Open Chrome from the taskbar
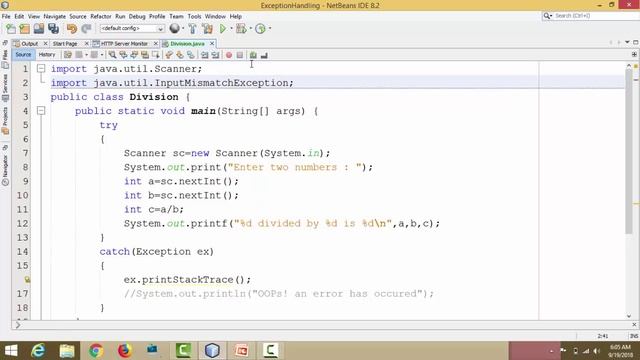Viewport: 640px width, 360px height. (96, 351)
